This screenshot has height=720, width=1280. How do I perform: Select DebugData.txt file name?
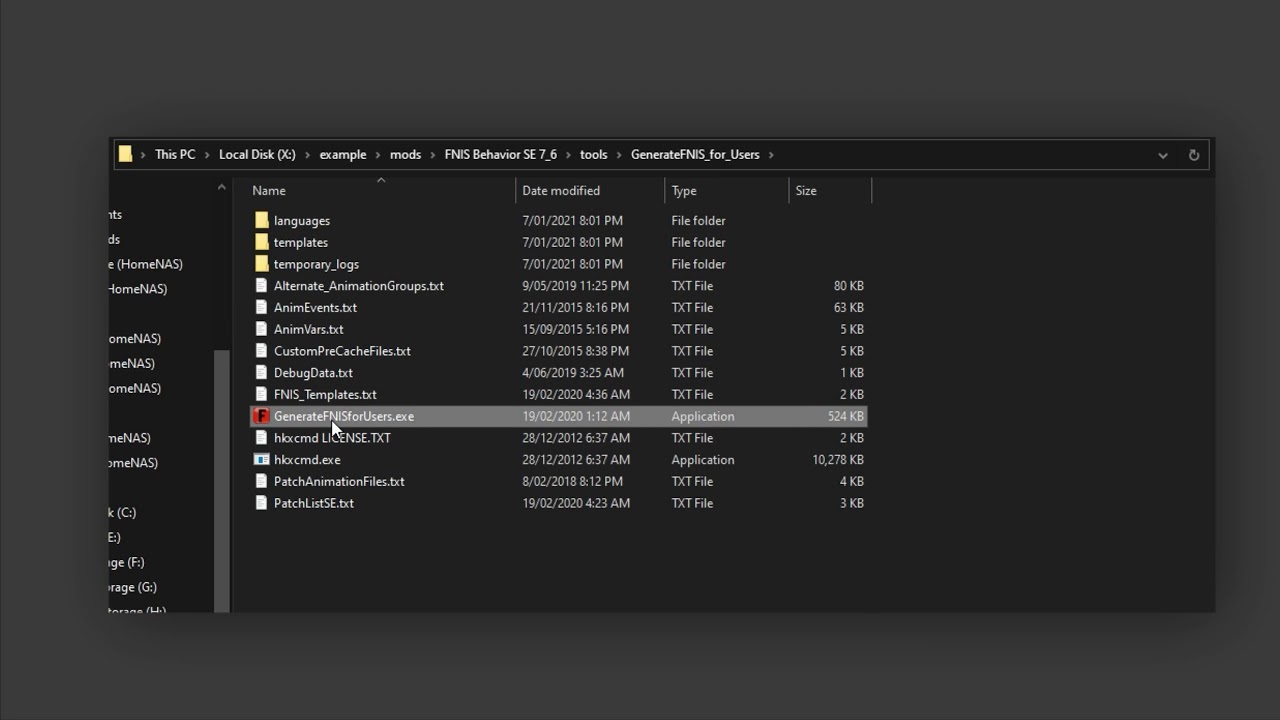313,373
